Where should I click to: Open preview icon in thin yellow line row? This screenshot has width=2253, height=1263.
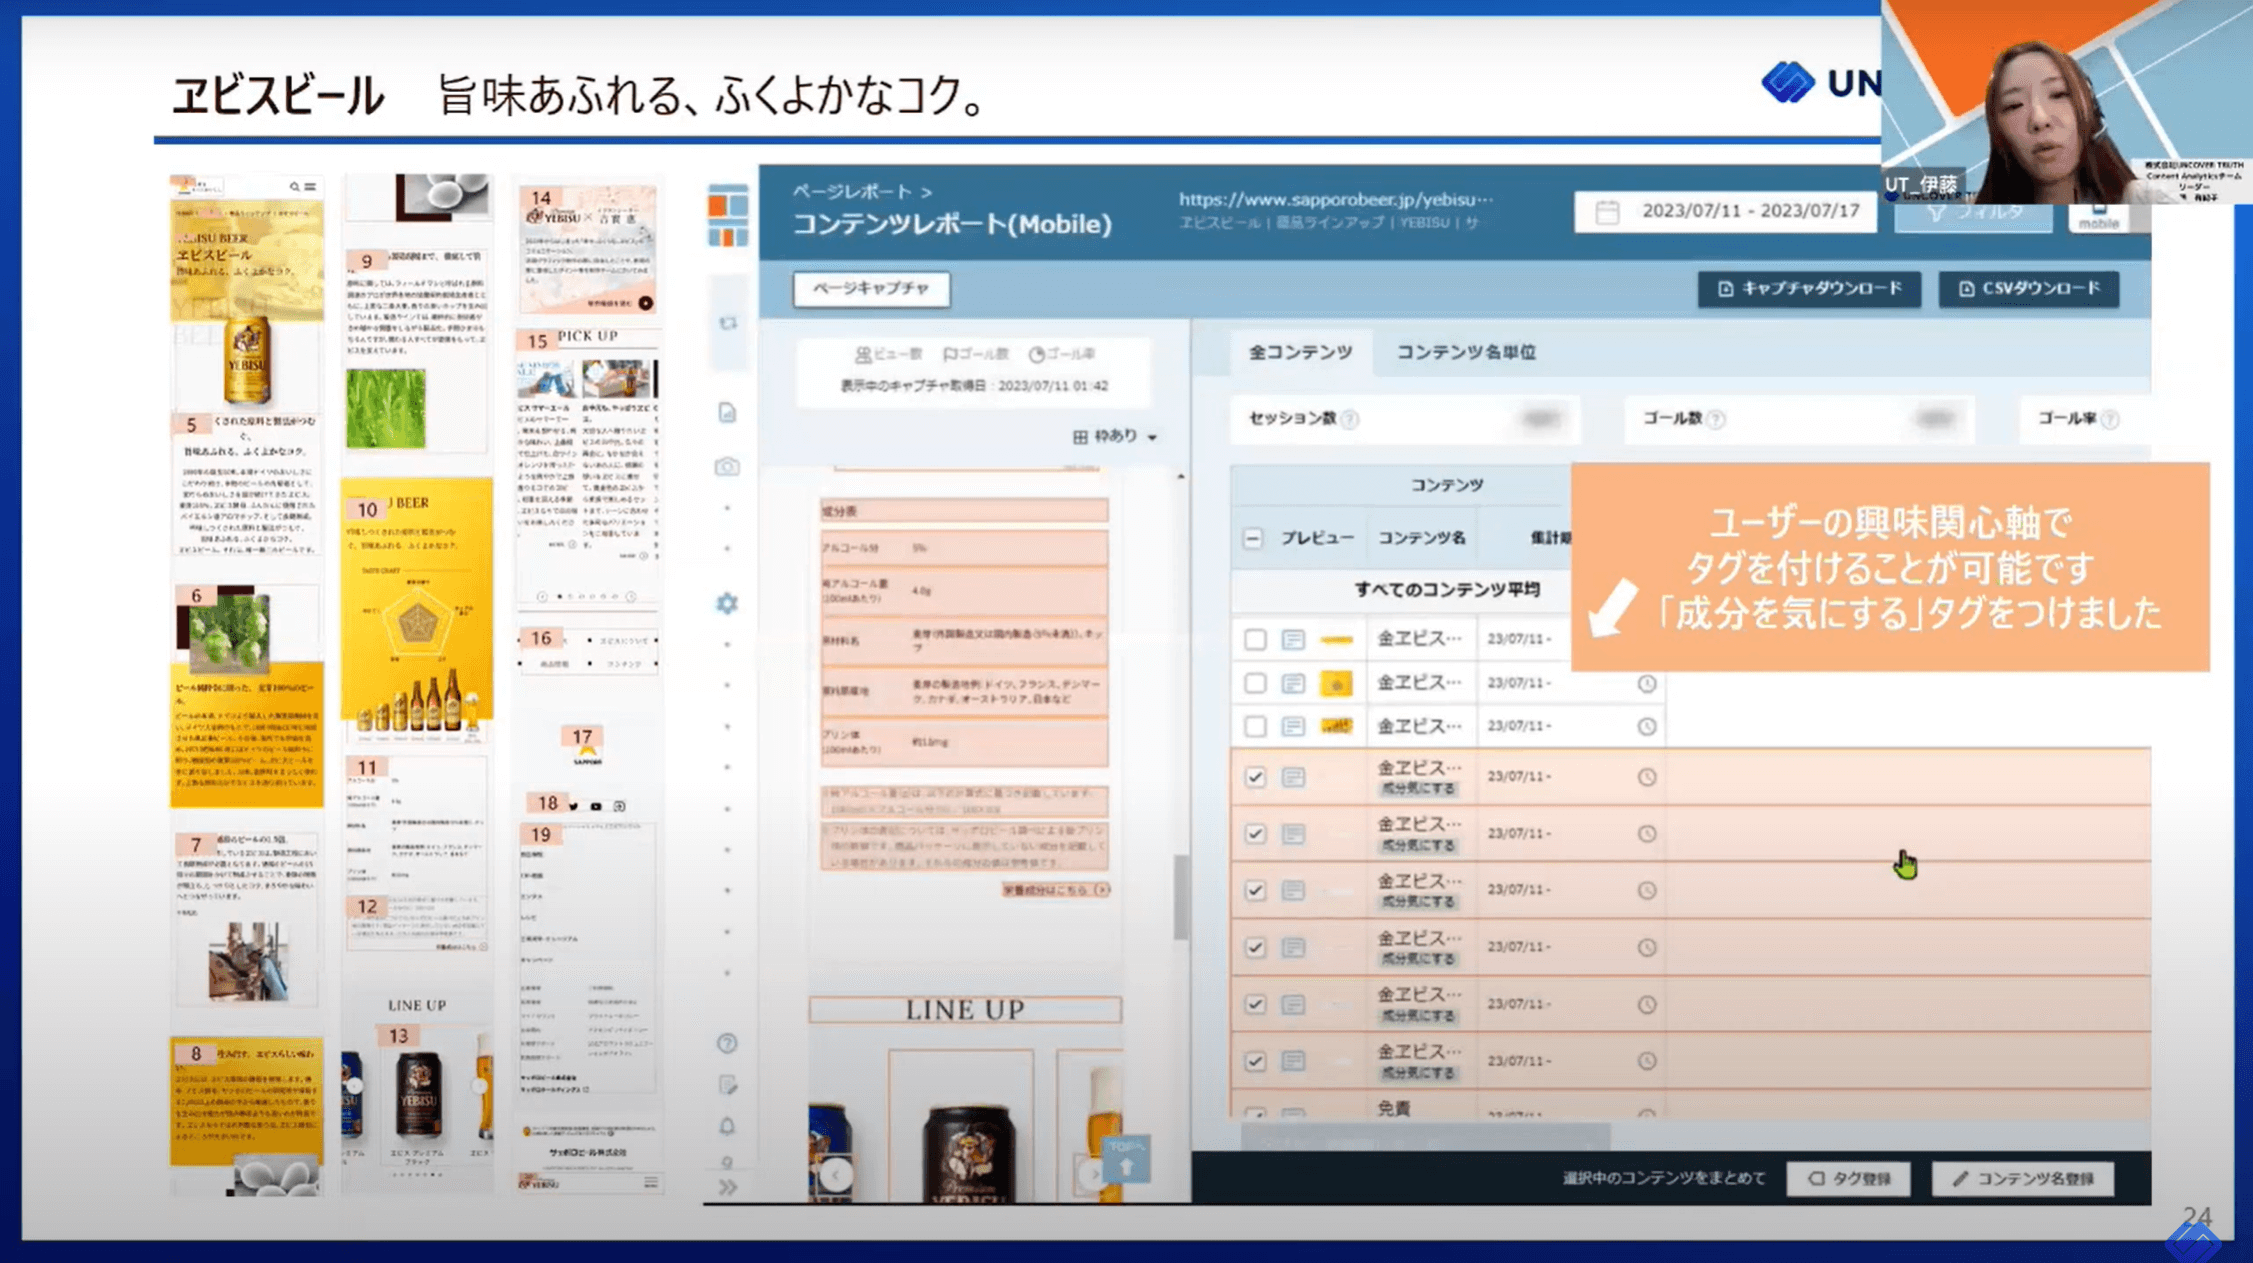pyautogui.click(x=1293, y=639)
